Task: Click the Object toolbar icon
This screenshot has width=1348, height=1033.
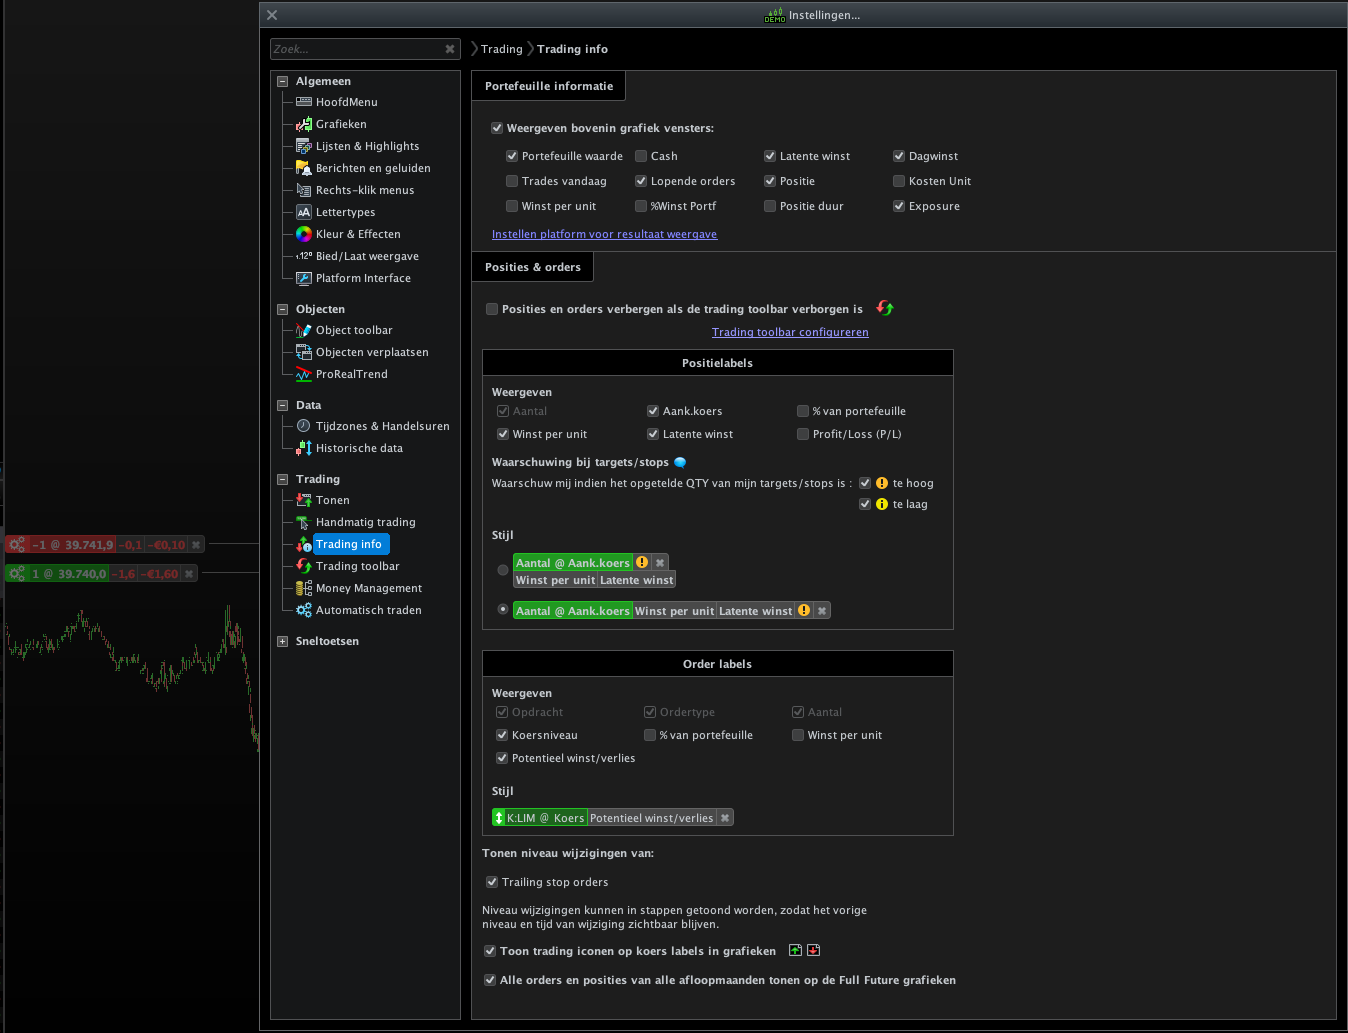Action: pyautogui.click(x=304, y=330)
